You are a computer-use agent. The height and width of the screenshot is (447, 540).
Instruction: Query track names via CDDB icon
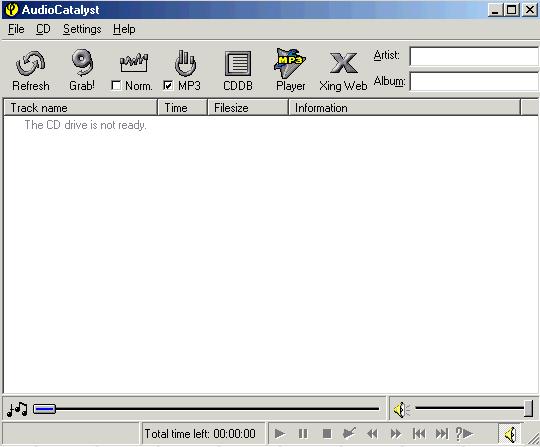click(238, 64)
